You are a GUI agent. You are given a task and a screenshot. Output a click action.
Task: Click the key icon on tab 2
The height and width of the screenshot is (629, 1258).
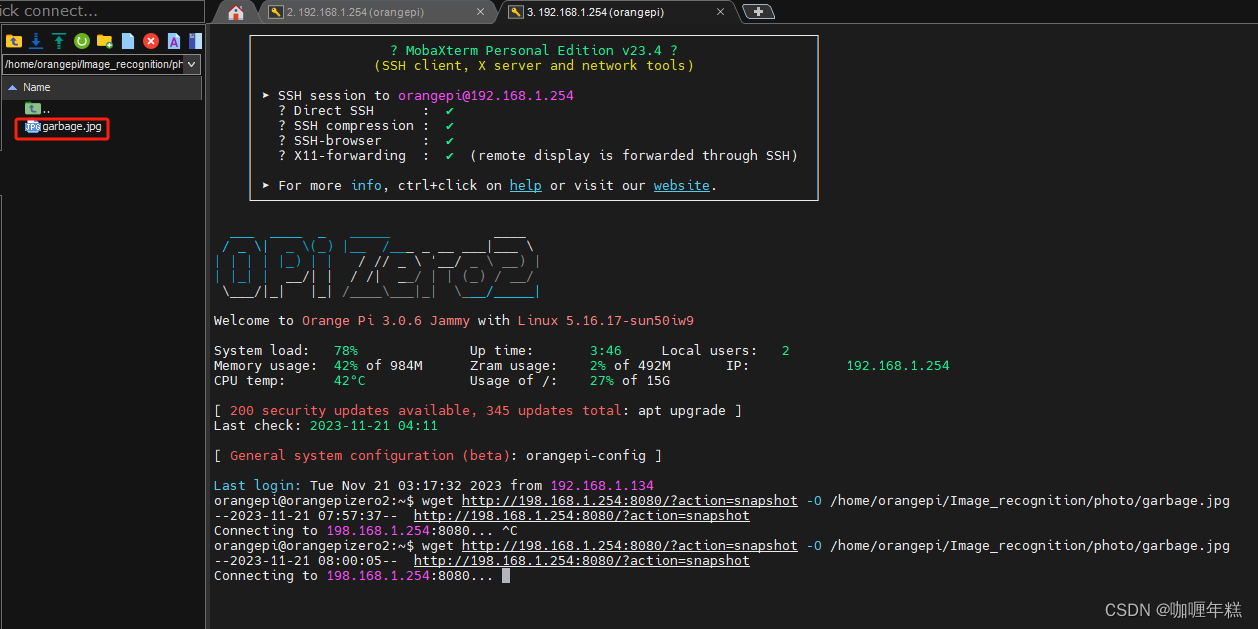pos(276,12)
